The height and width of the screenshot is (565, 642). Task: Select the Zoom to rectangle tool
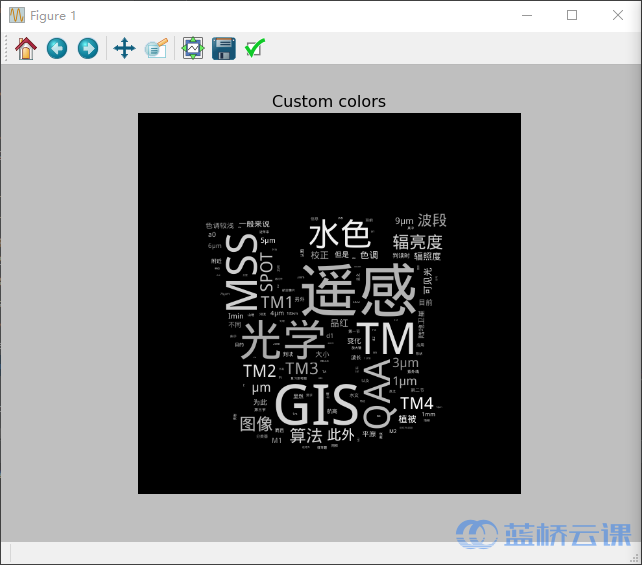point(156,48)
